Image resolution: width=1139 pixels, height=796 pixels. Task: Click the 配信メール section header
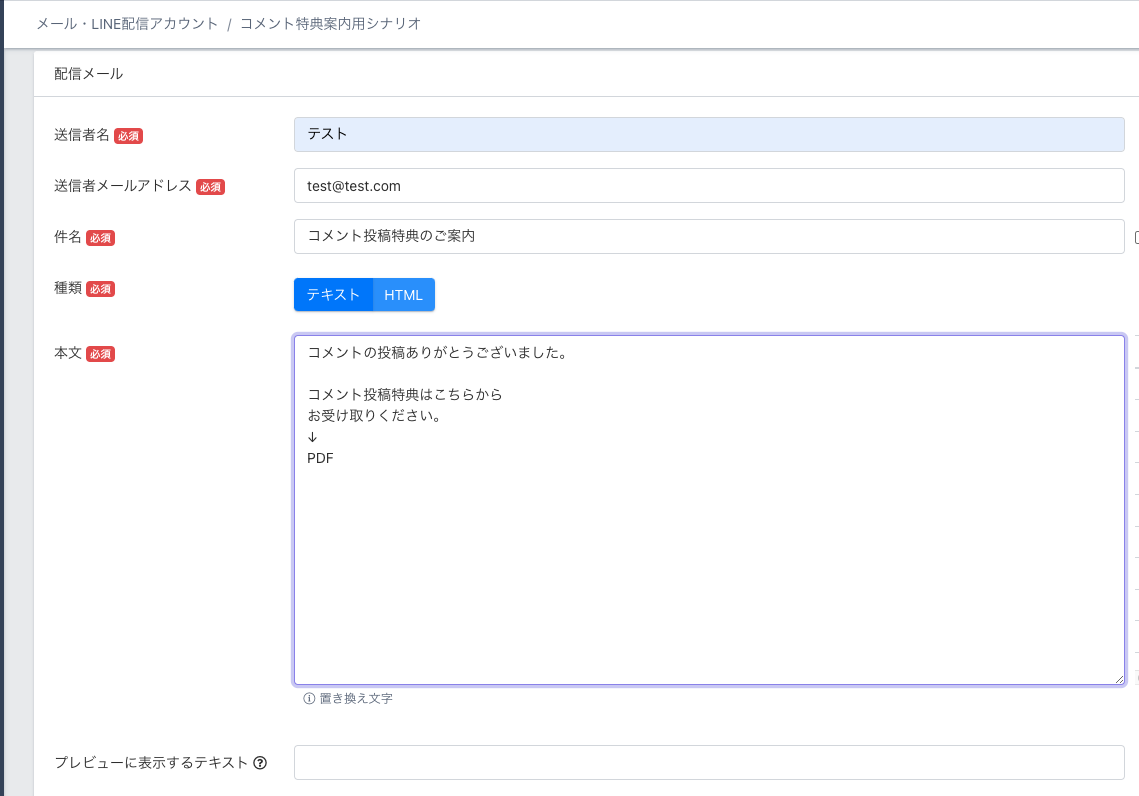pyautogui.click(x=89, y=74)
